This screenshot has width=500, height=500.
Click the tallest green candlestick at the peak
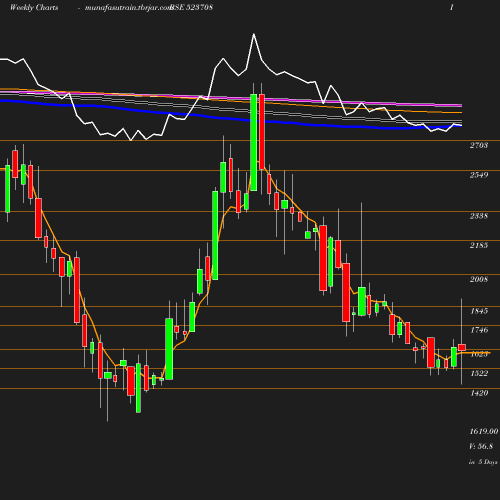pos(254,142)
